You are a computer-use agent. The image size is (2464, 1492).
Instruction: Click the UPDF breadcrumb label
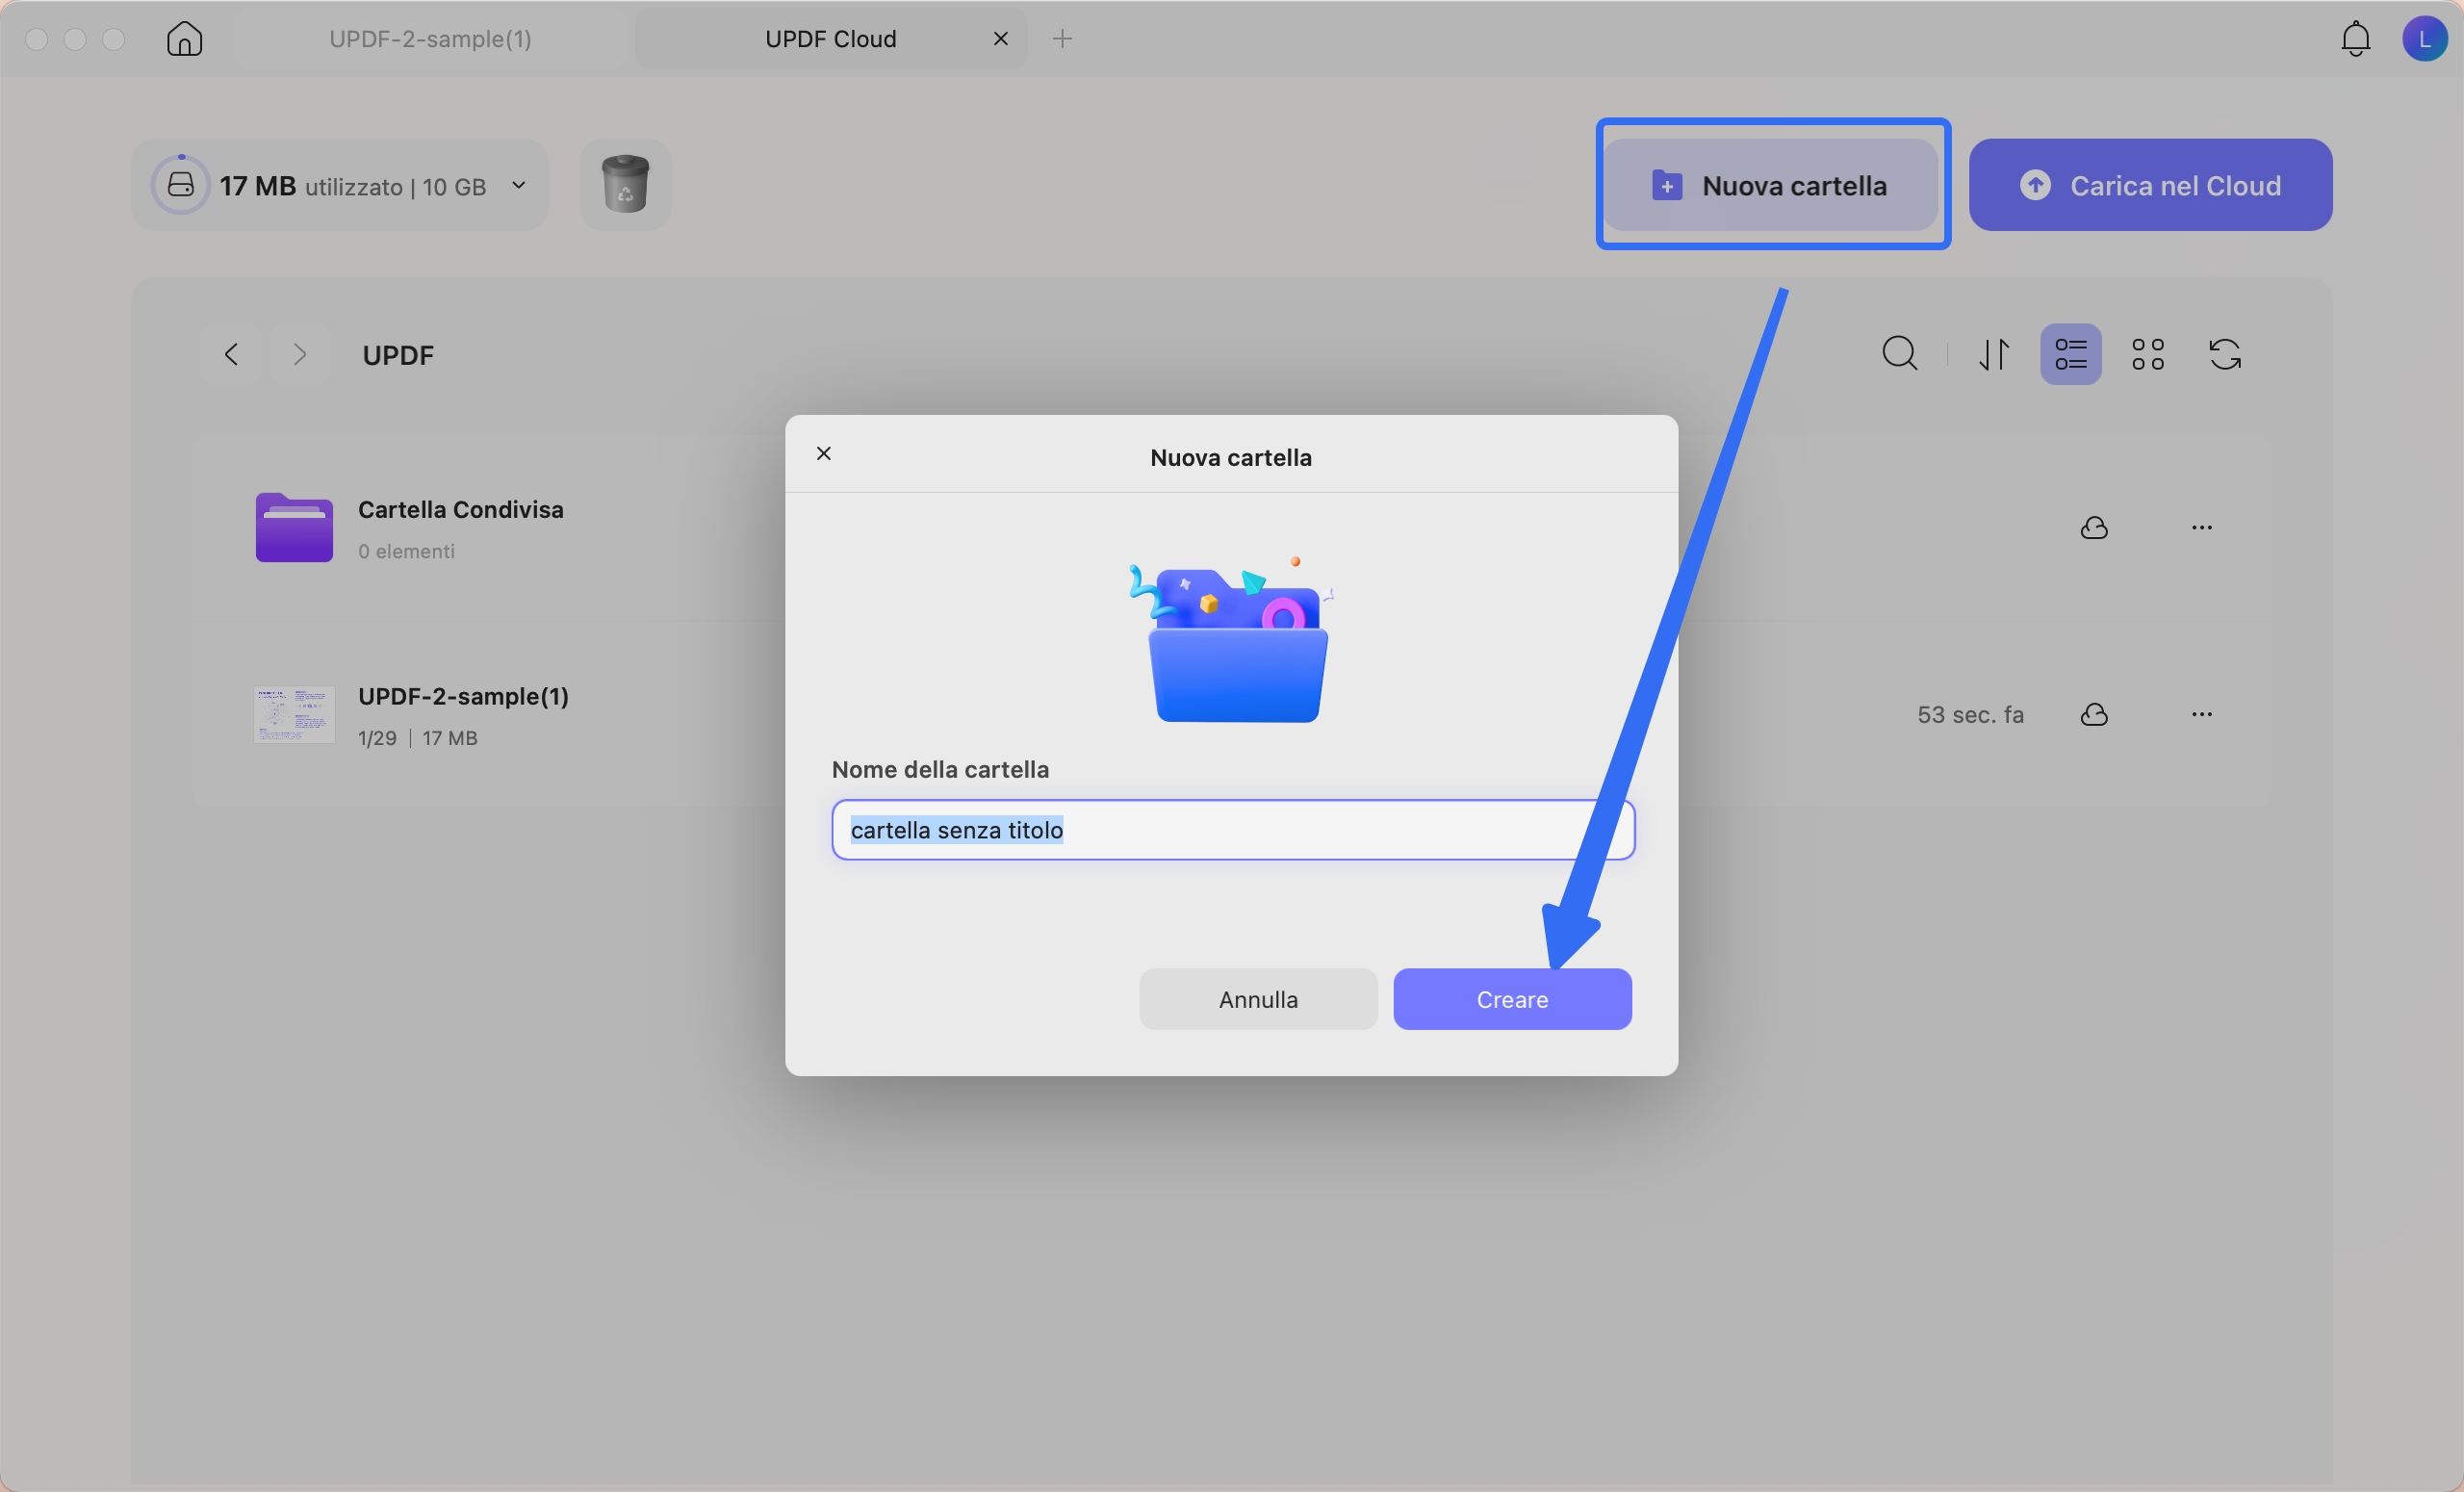click(x=397, y=355)
